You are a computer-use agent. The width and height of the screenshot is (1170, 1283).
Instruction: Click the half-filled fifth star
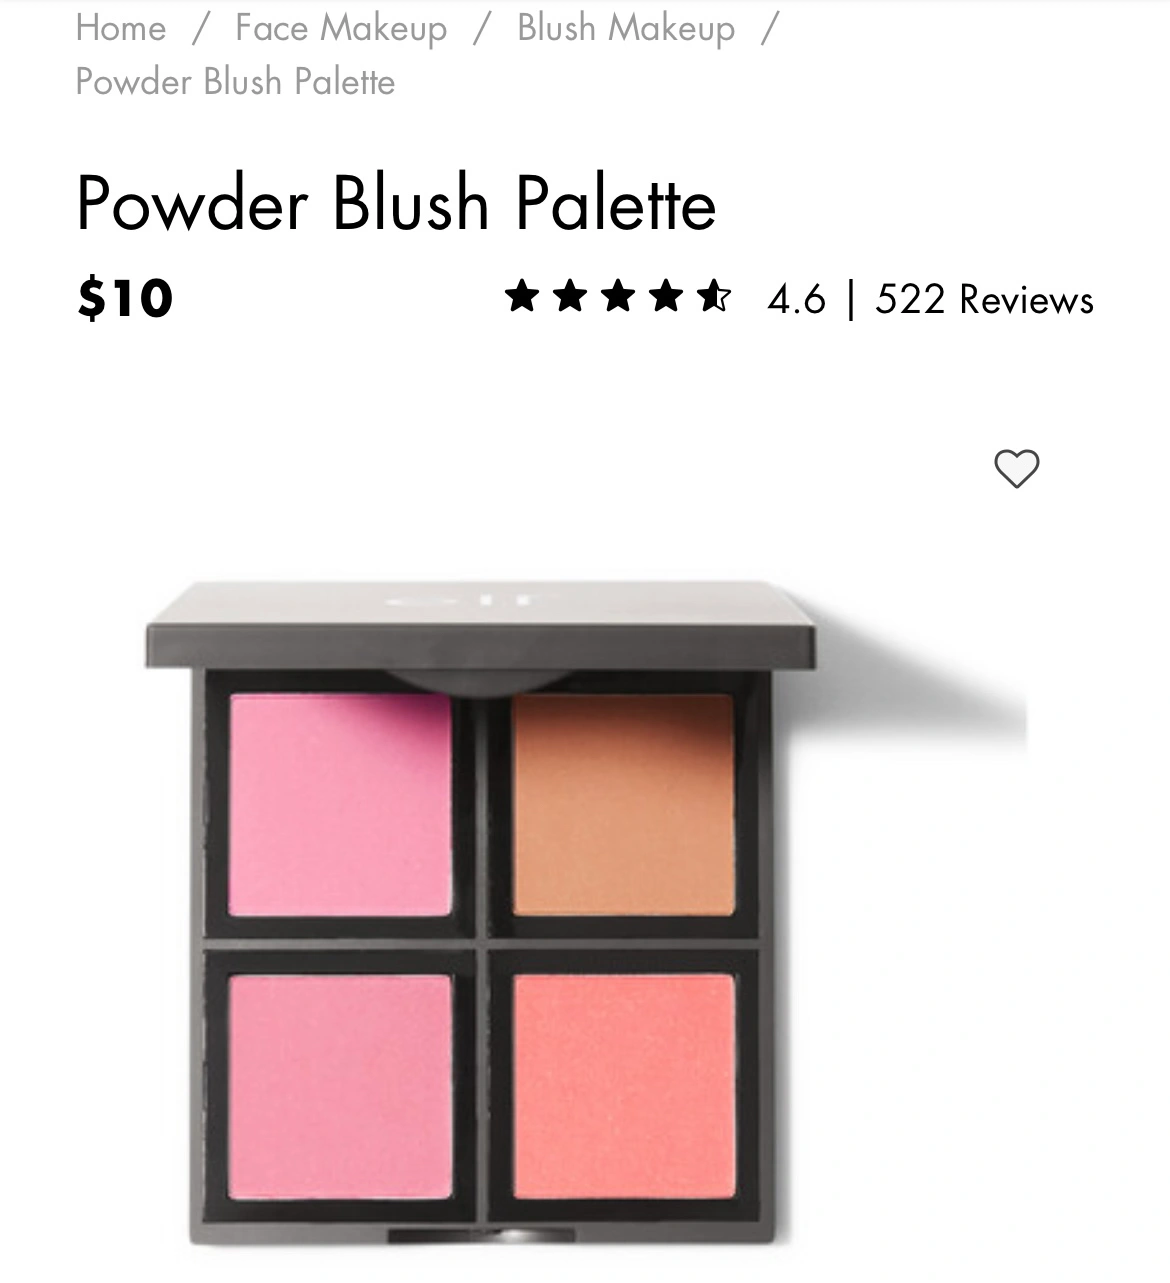click(714, 296)
